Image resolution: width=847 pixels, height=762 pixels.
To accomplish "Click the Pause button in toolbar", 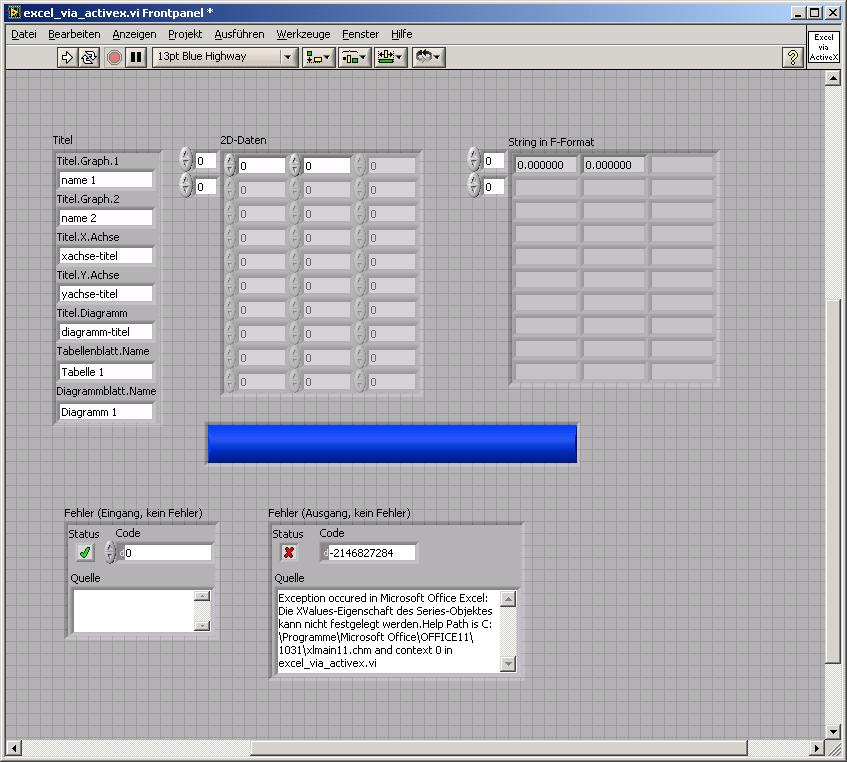I will [x=136, y=57].
